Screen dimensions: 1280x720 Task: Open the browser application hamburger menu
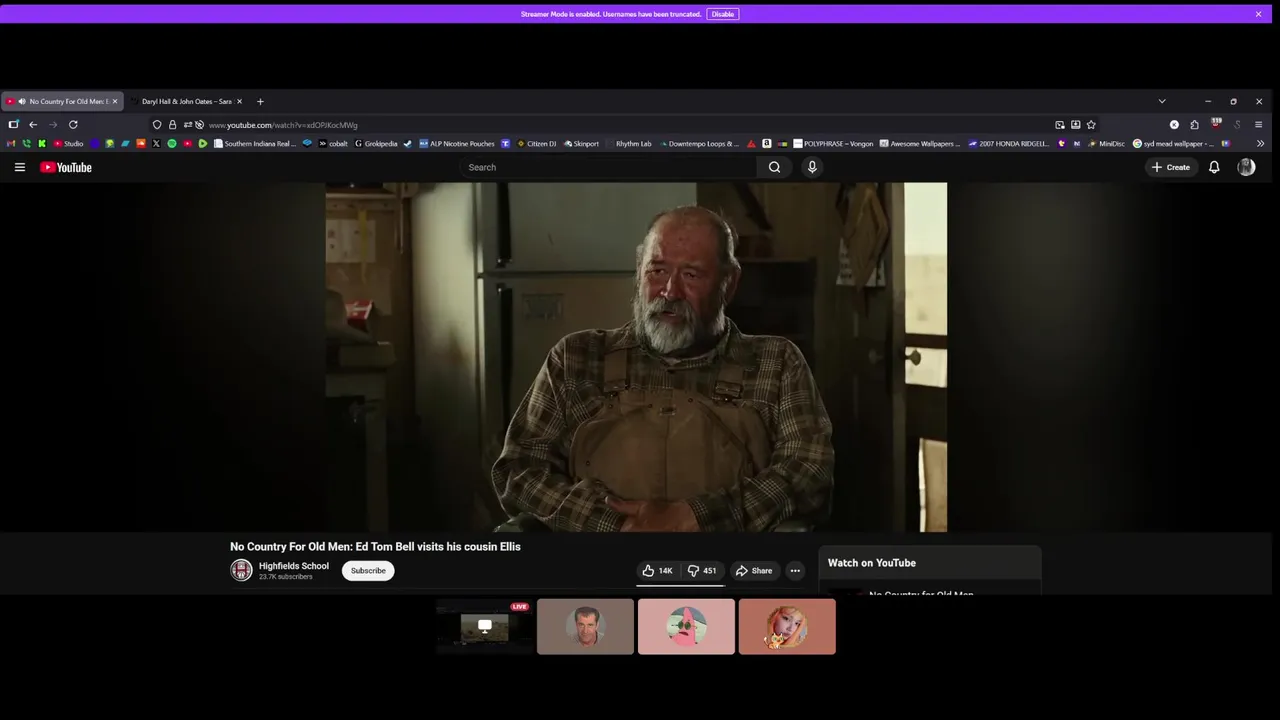pos(1258,125)
